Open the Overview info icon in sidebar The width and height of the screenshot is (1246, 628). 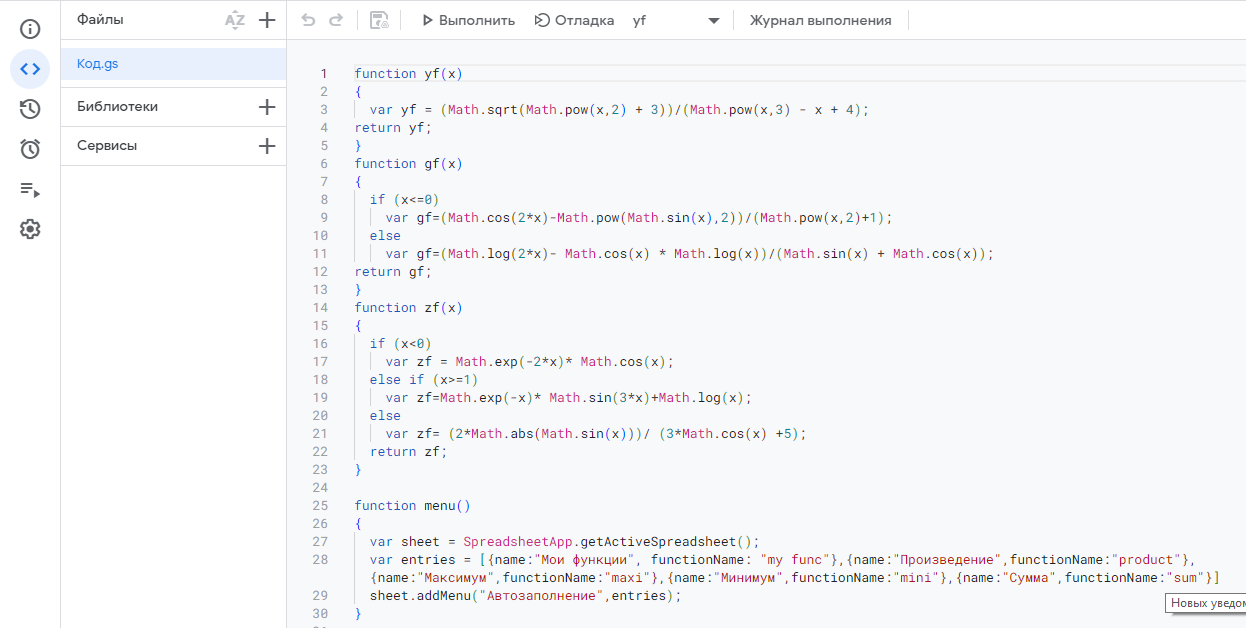tap(30, 29)
